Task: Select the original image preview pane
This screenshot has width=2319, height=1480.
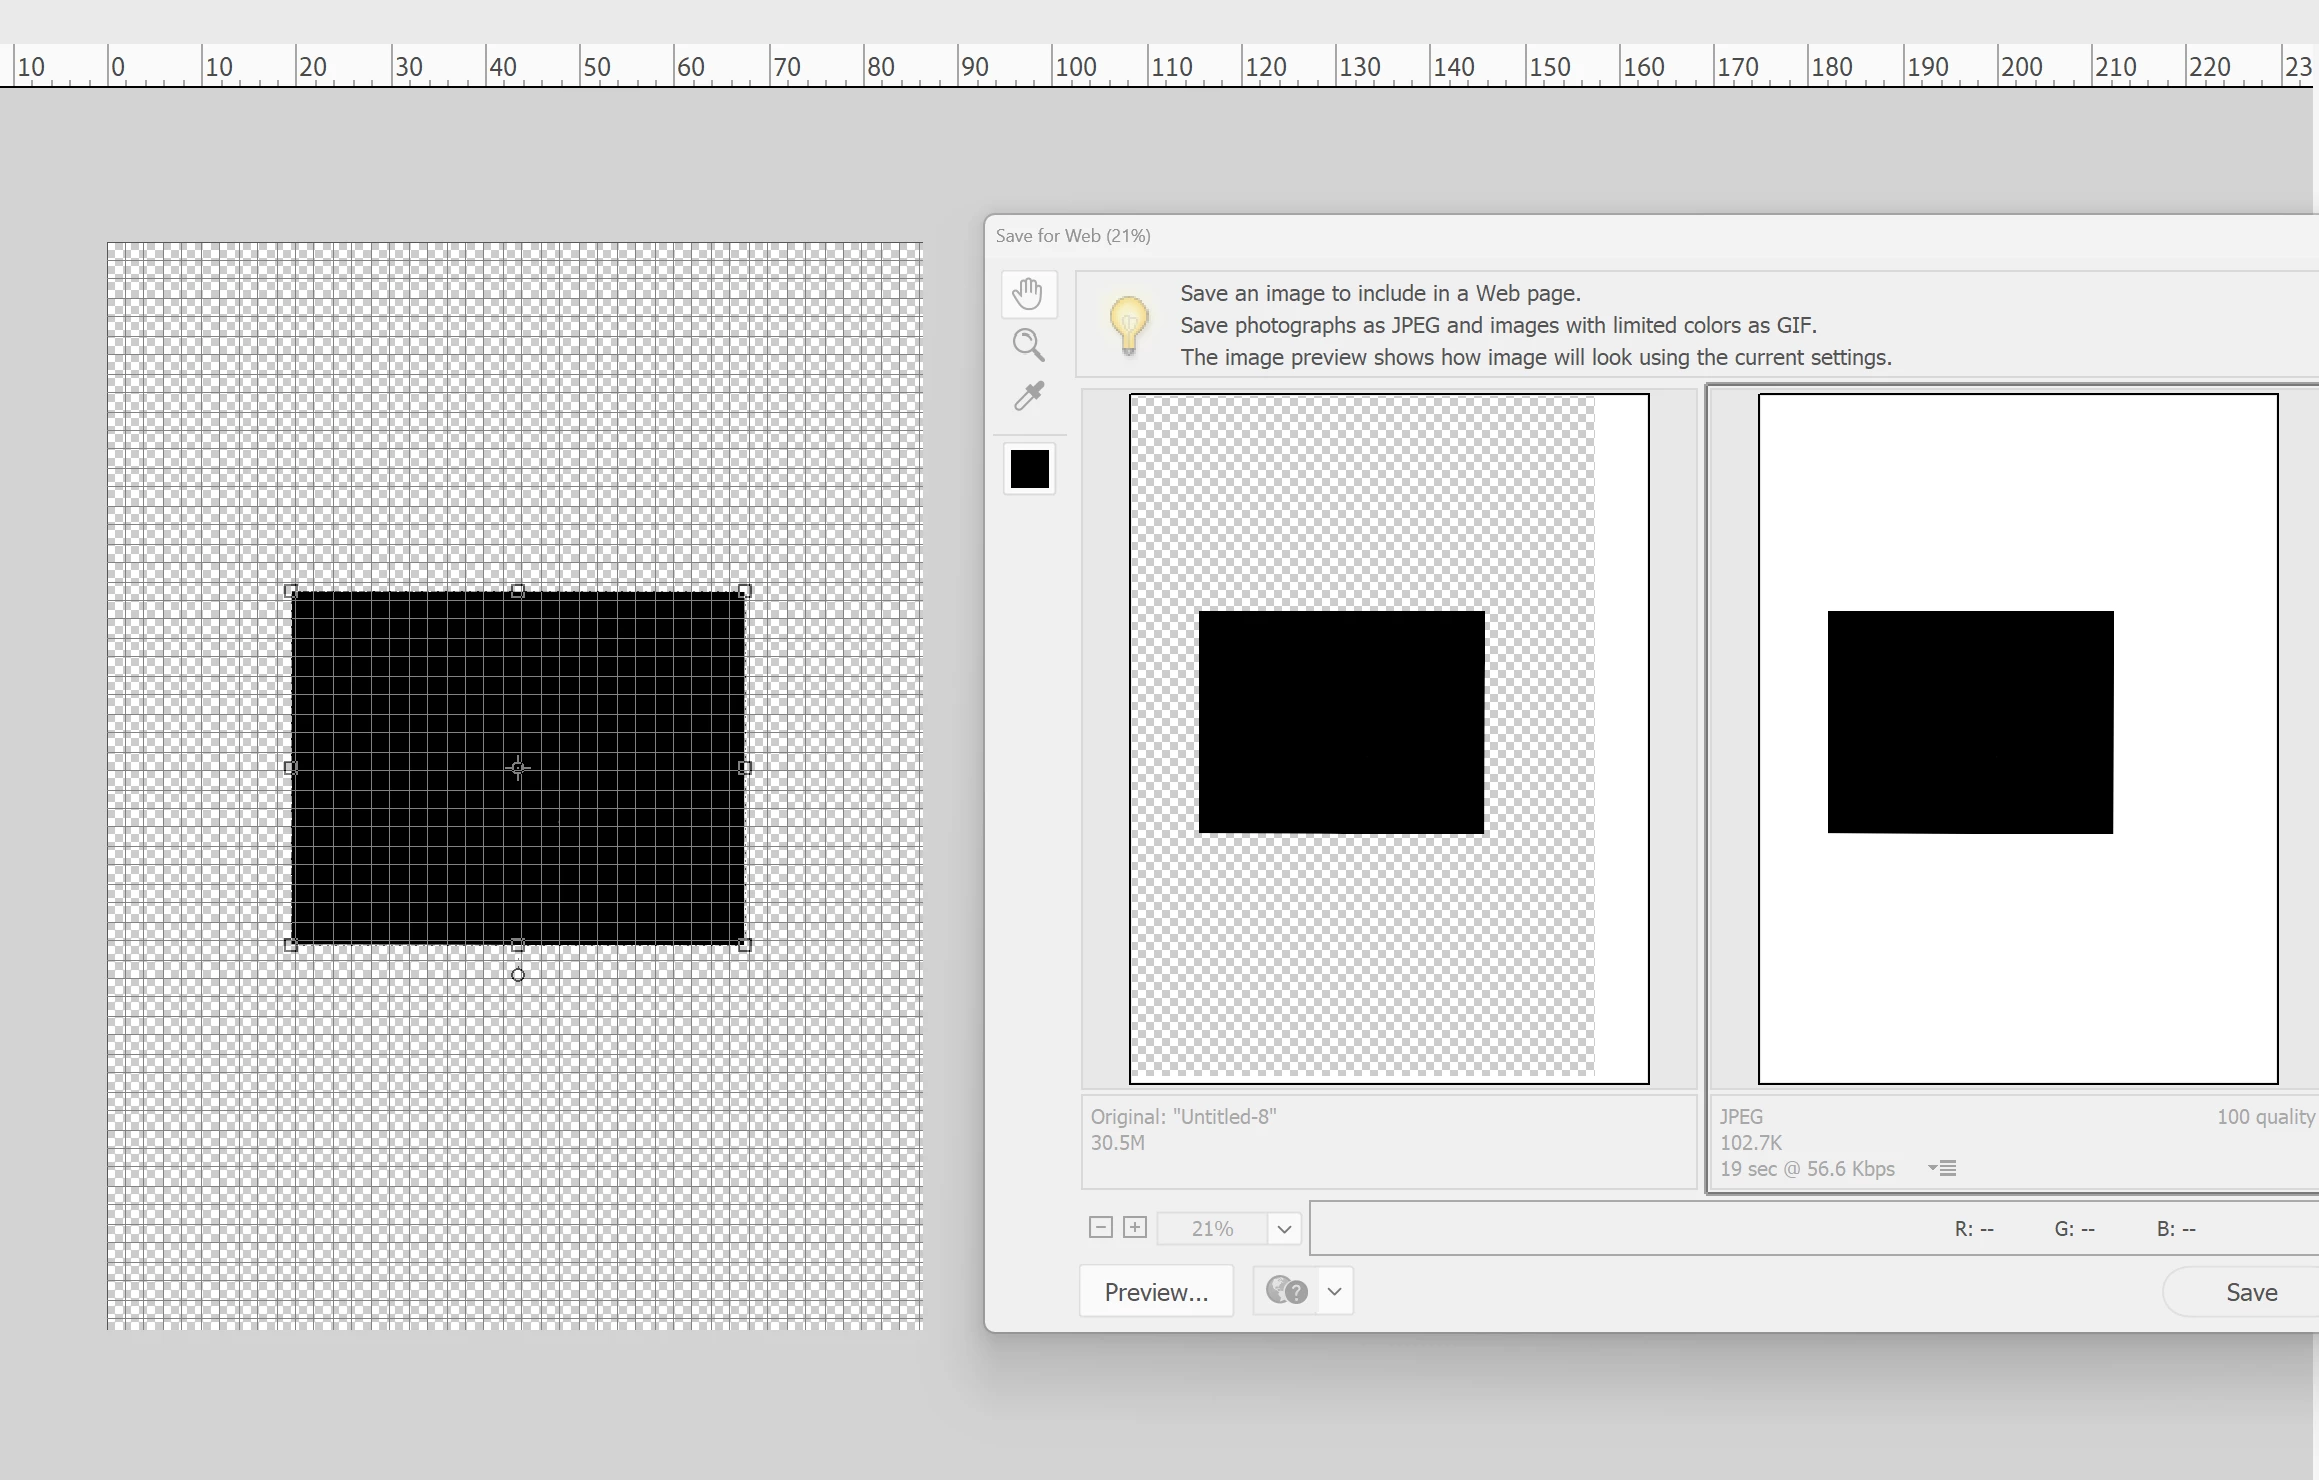Action: pos(1388,738)
